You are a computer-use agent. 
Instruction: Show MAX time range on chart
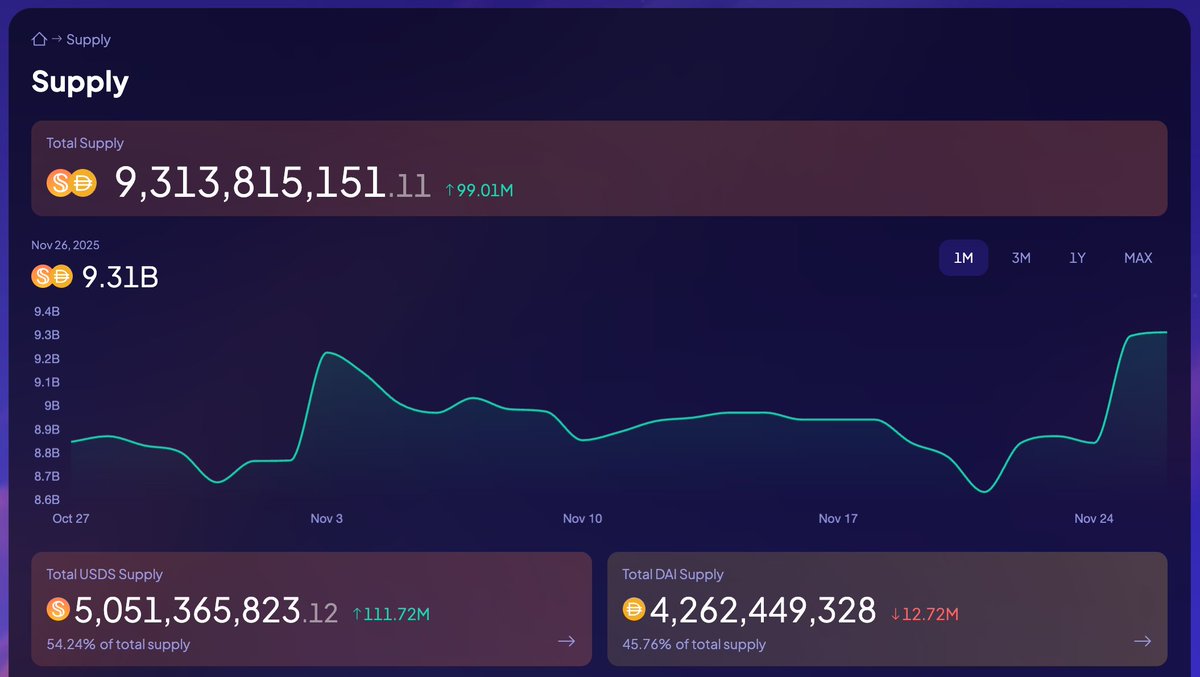click(x=1138, y=258)
